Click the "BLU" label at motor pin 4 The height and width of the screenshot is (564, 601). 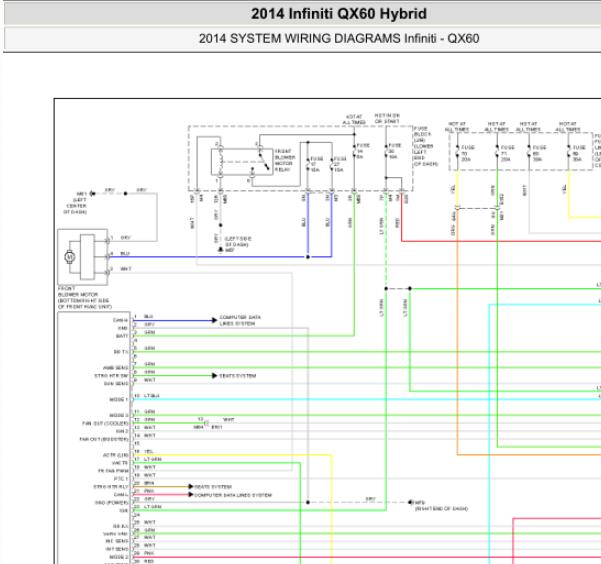click(125, 253)
